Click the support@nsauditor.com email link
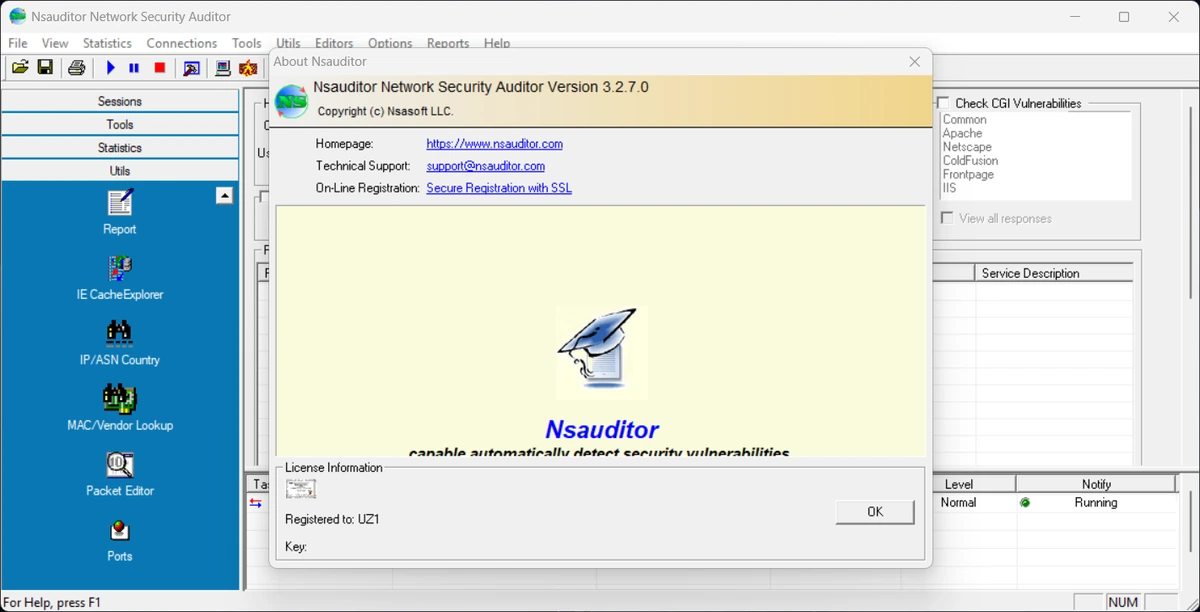The image size is (1200, 612). click(485, 166)
